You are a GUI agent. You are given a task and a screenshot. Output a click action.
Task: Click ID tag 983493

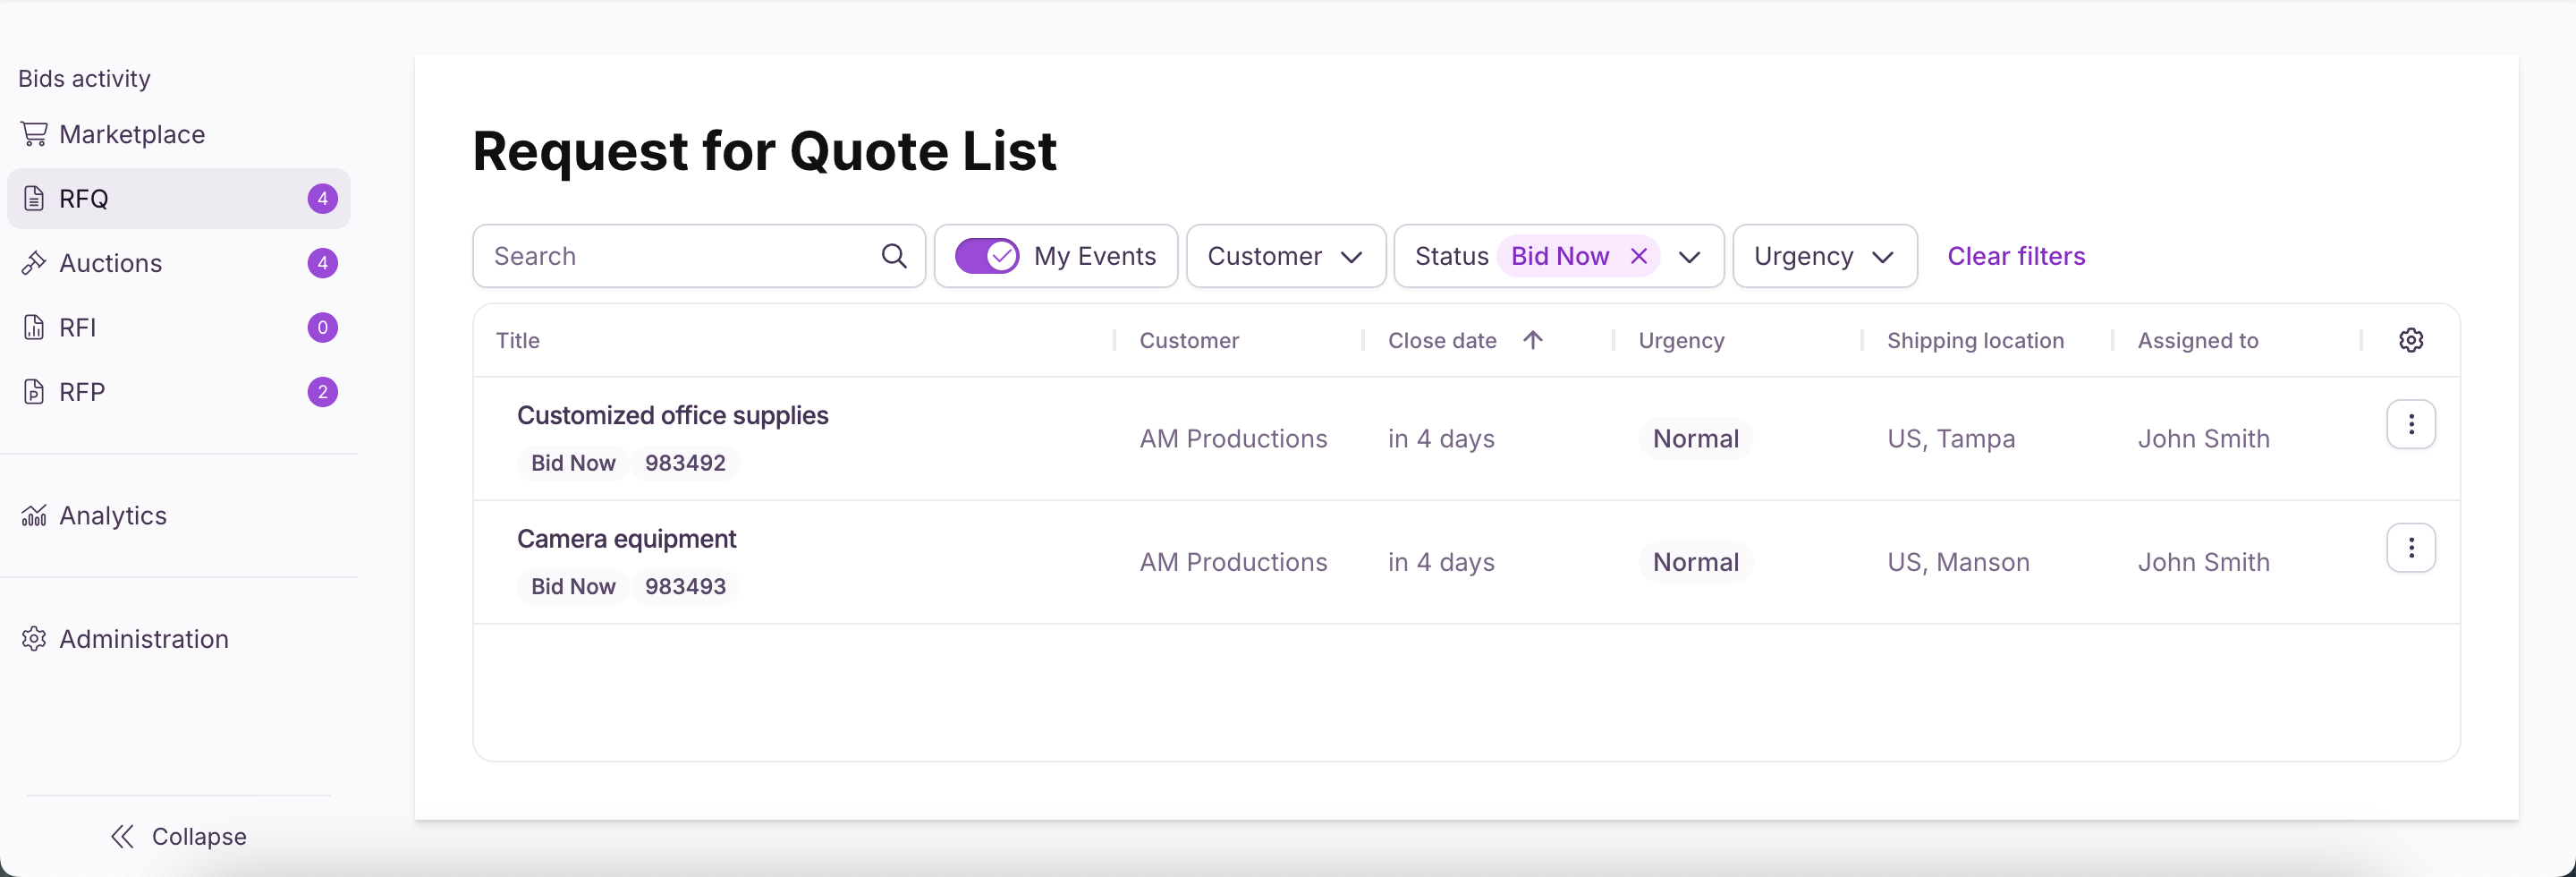(685, 586)
